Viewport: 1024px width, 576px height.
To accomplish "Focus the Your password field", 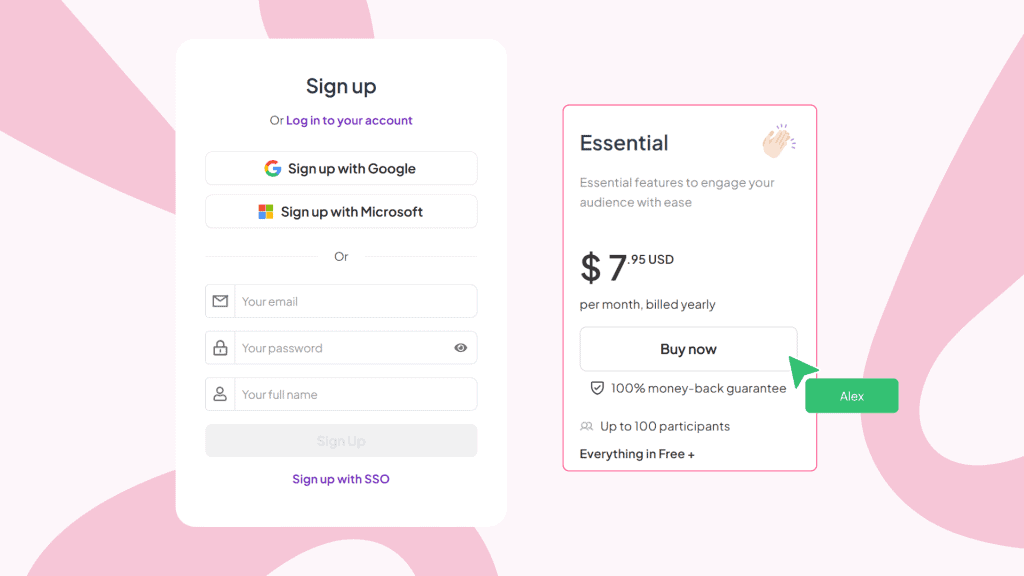I will (343, 348).
